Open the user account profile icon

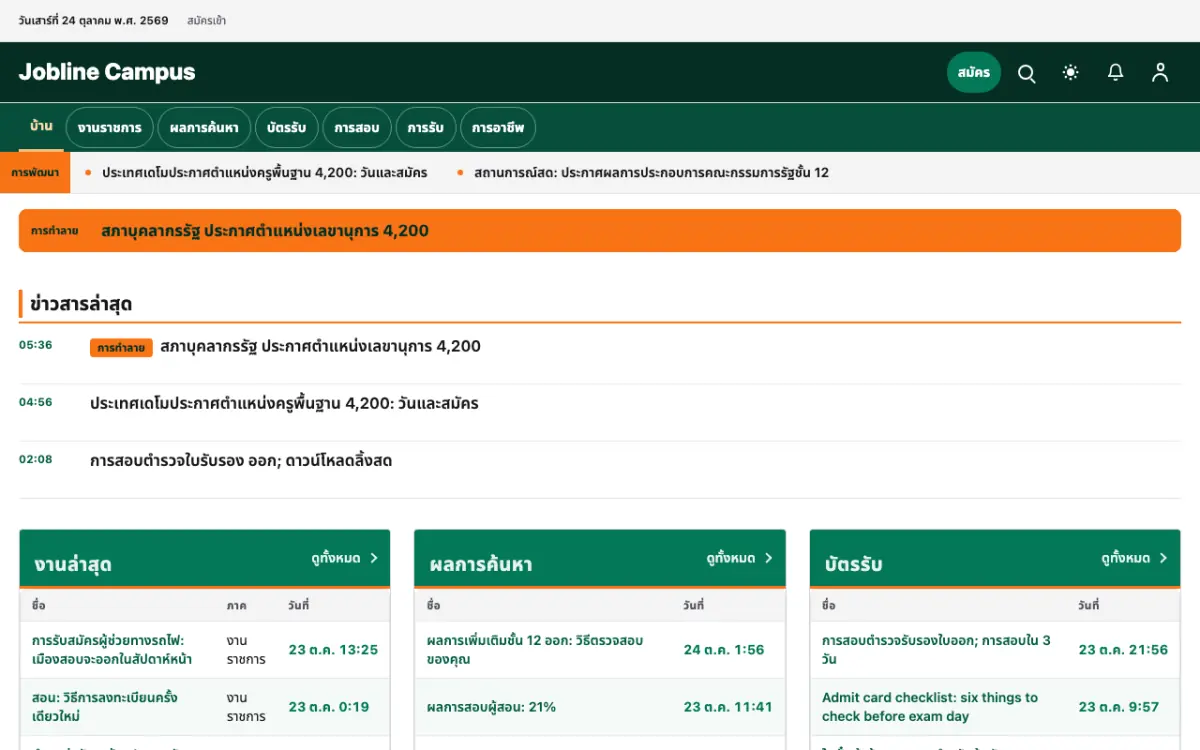click(1160, 73)
